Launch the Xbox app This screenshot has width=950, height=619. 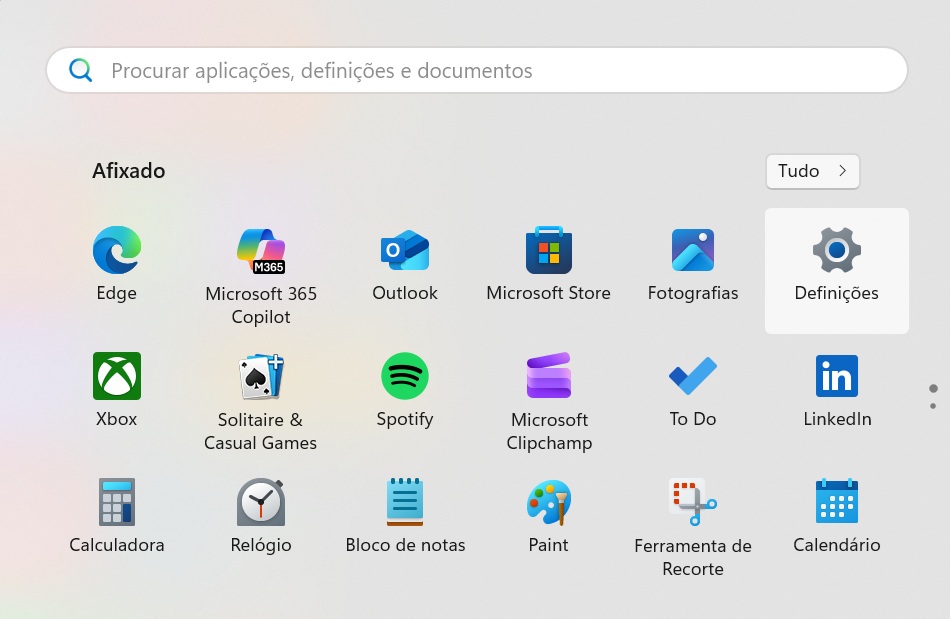tap(116, 377)
